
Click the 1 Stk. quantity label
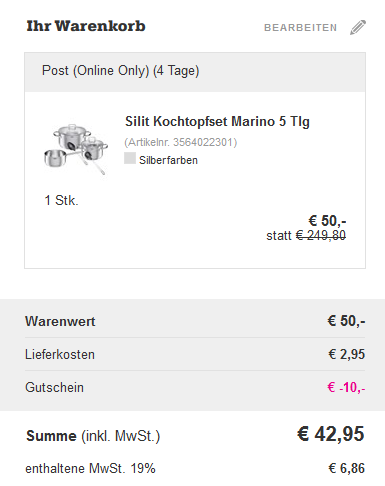click(61, 200)
